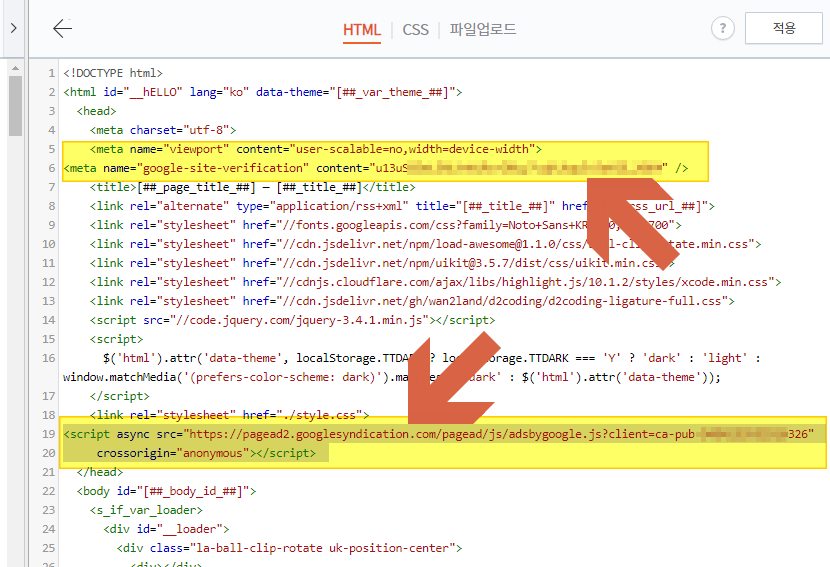Viewport: 830px width, 567px height.
Task: Click the jquery-3.4.1.min.js script line
Action: (292, 320)
